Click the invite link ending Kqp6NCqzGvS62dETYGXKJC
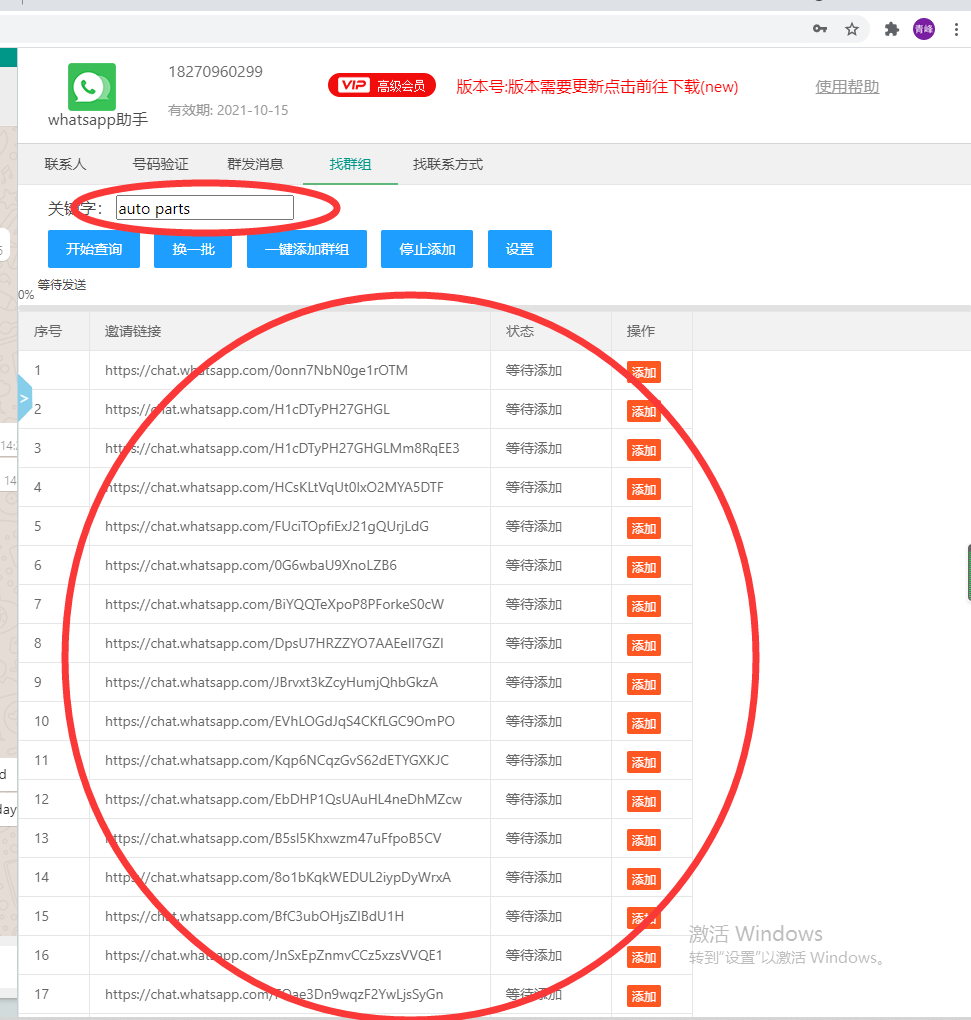This screenshot has width=971, height=1020. tap(277, 760)
